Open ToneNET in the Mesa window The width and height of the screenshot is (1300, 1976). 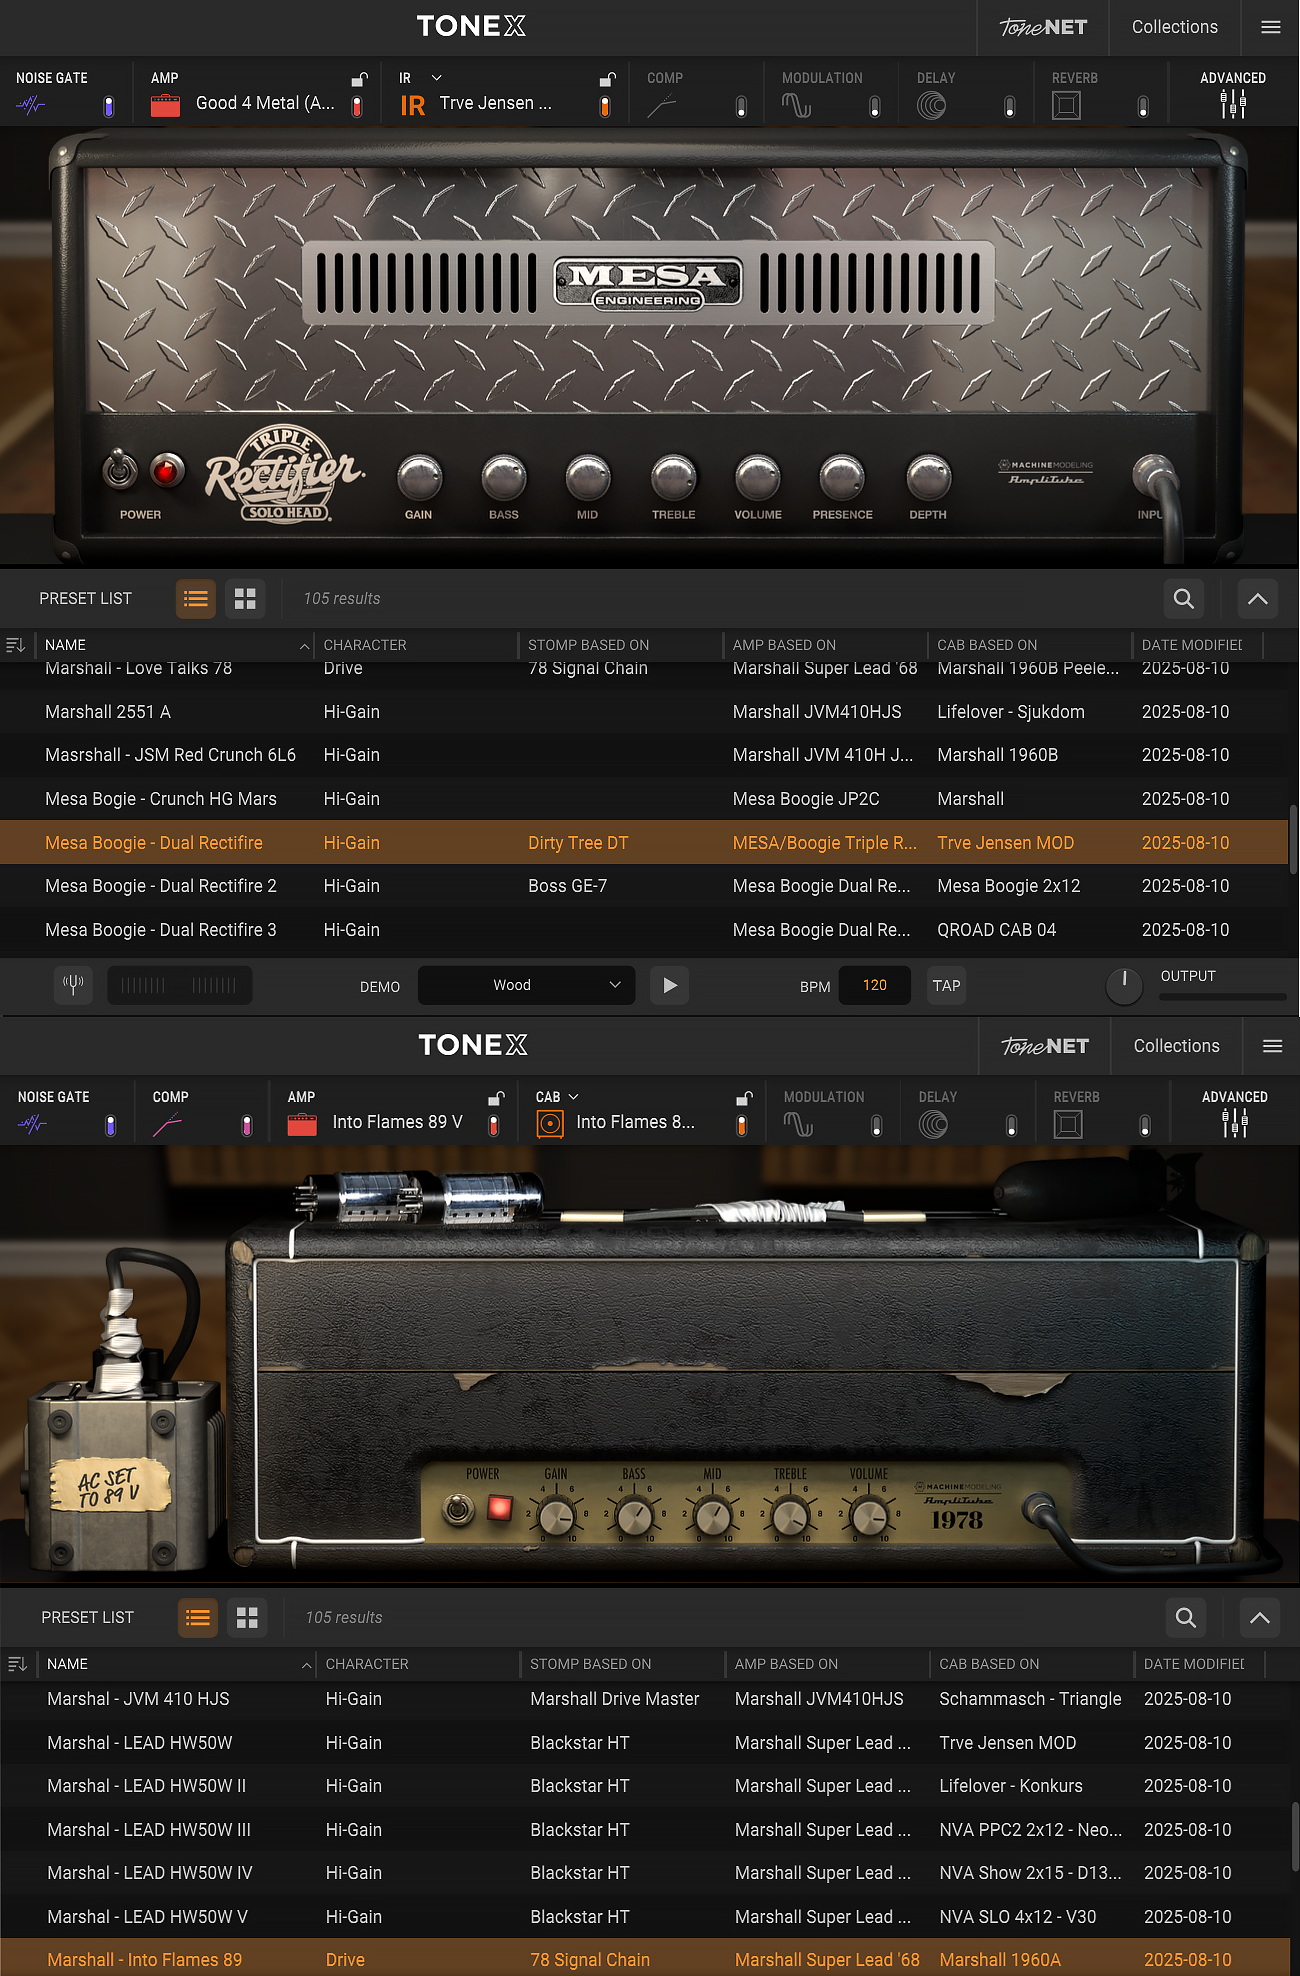pos(1043,27)
